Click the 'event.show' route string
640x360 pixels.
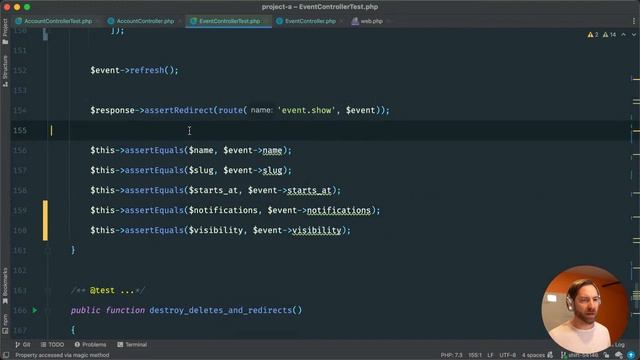point(307,110)
